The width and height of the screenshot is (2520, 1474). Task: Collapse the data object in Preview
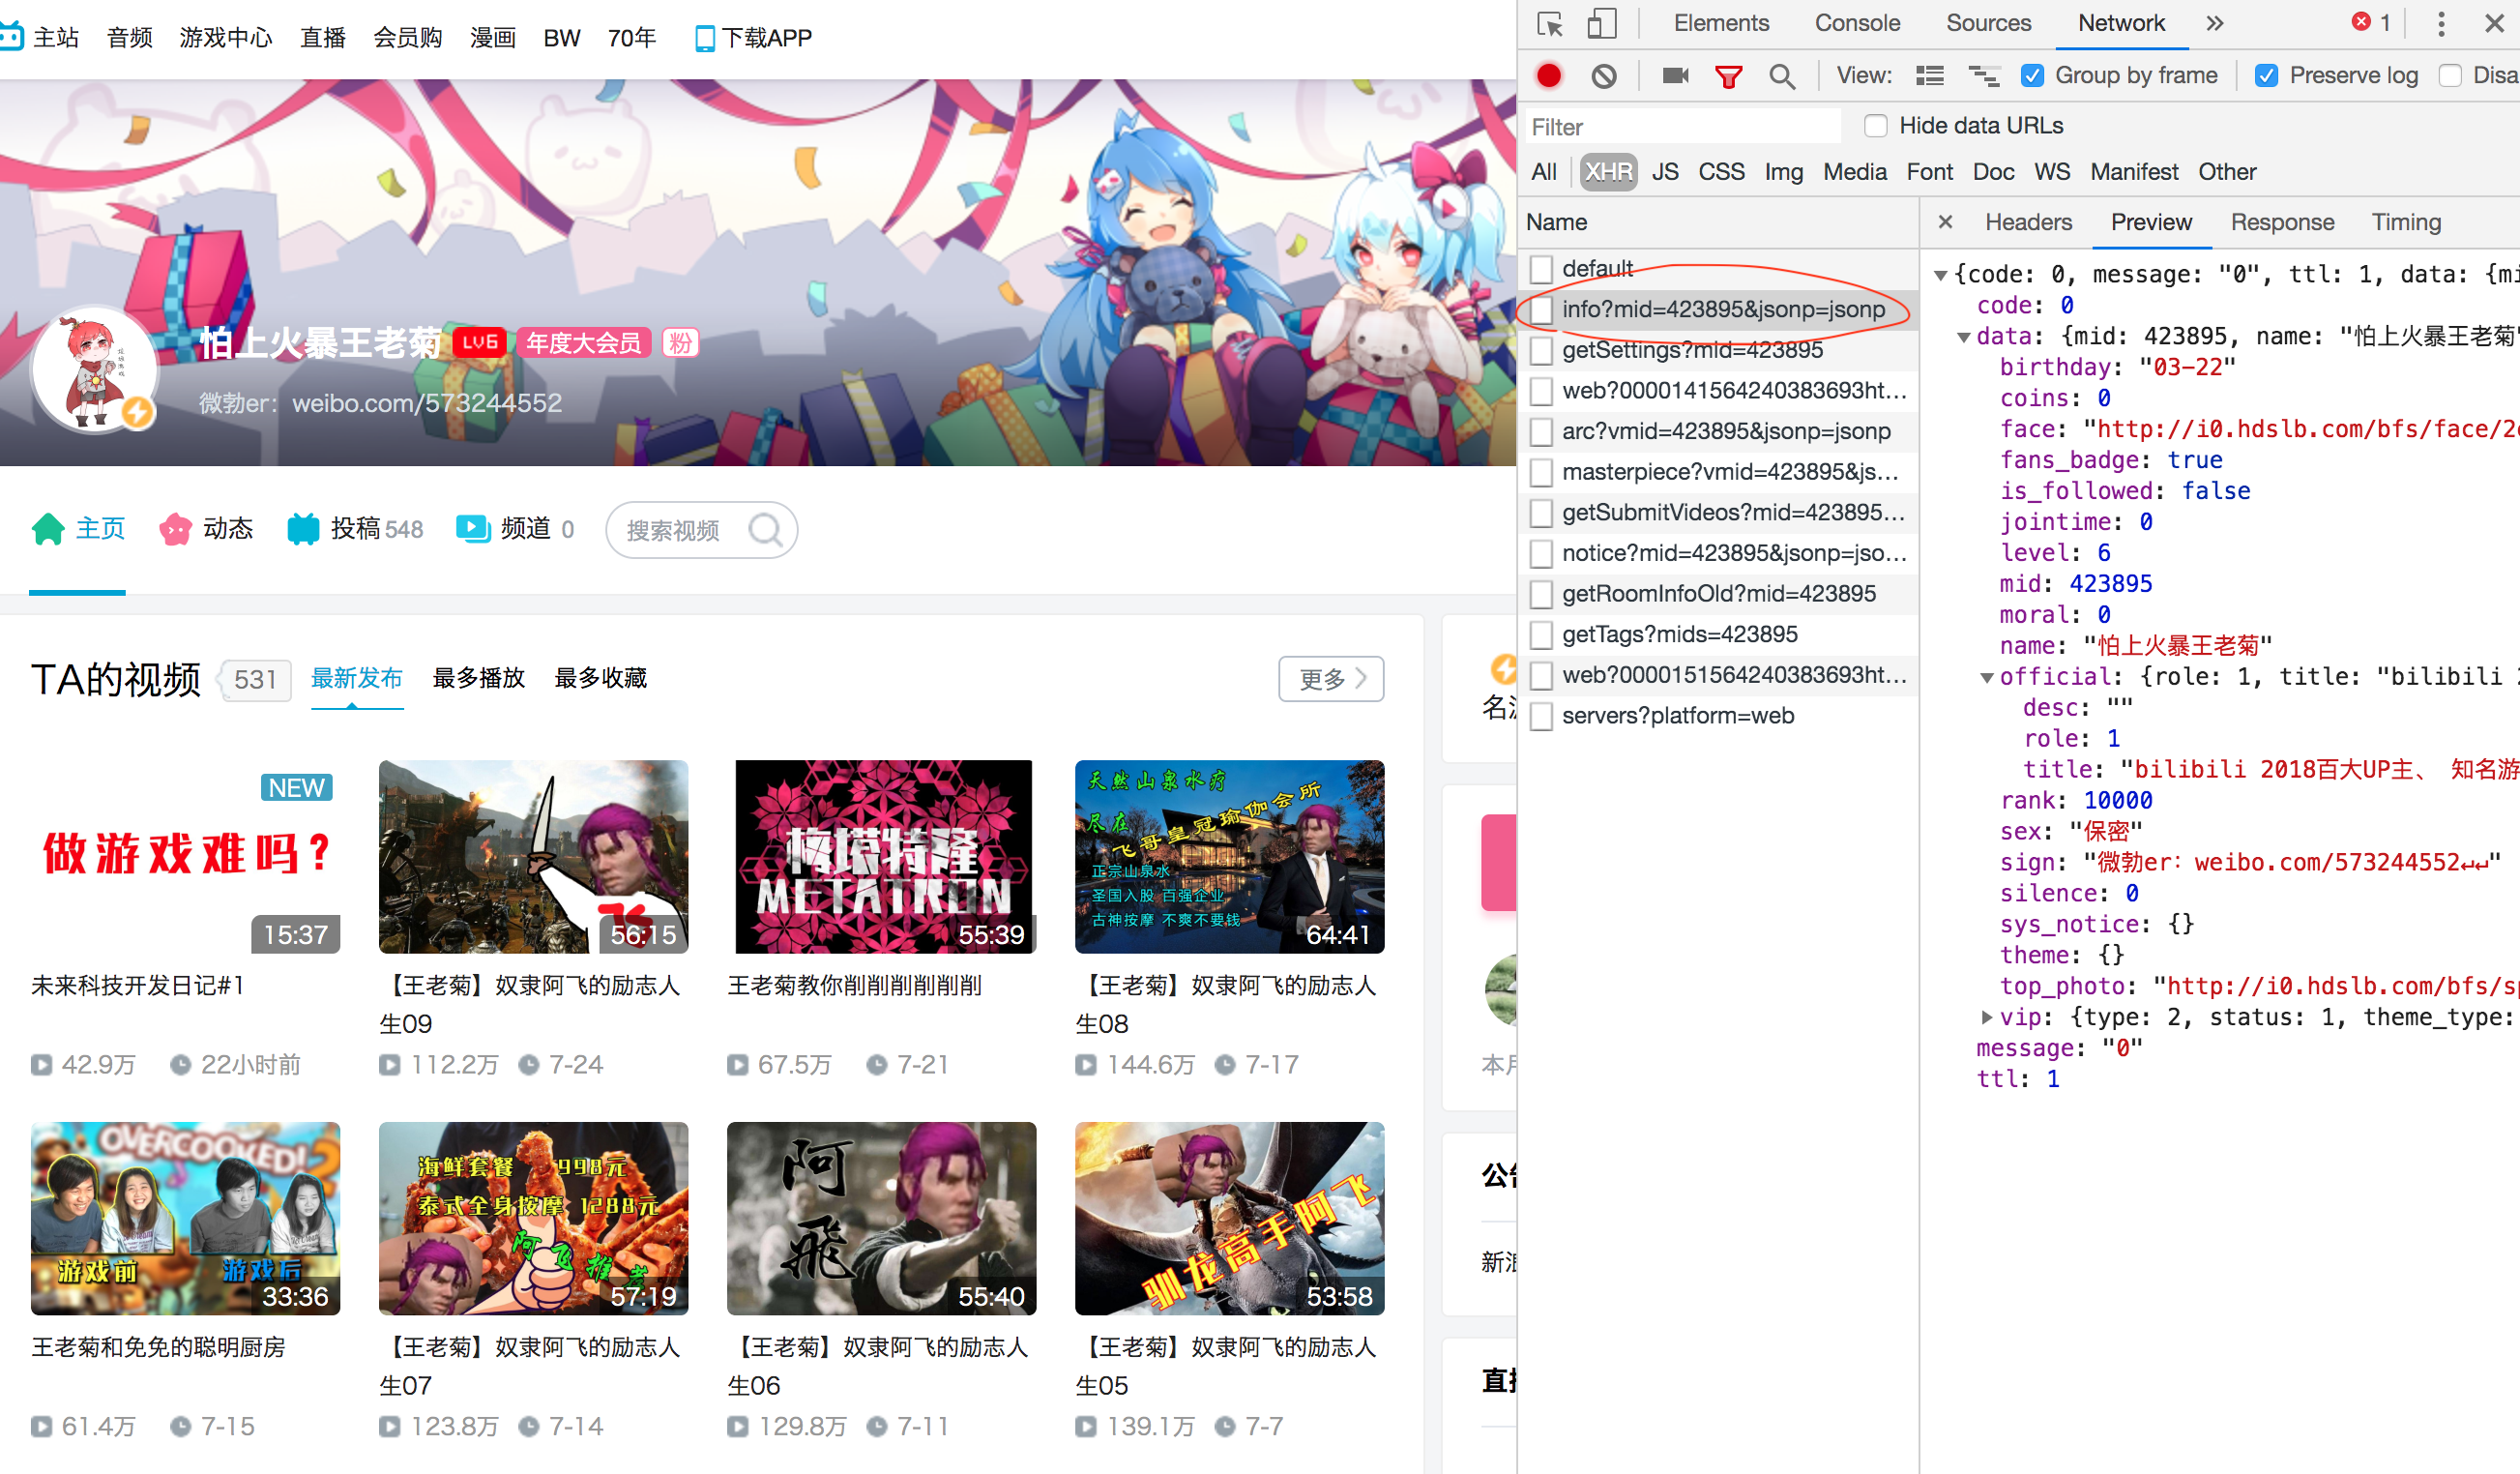point(1964,336)
